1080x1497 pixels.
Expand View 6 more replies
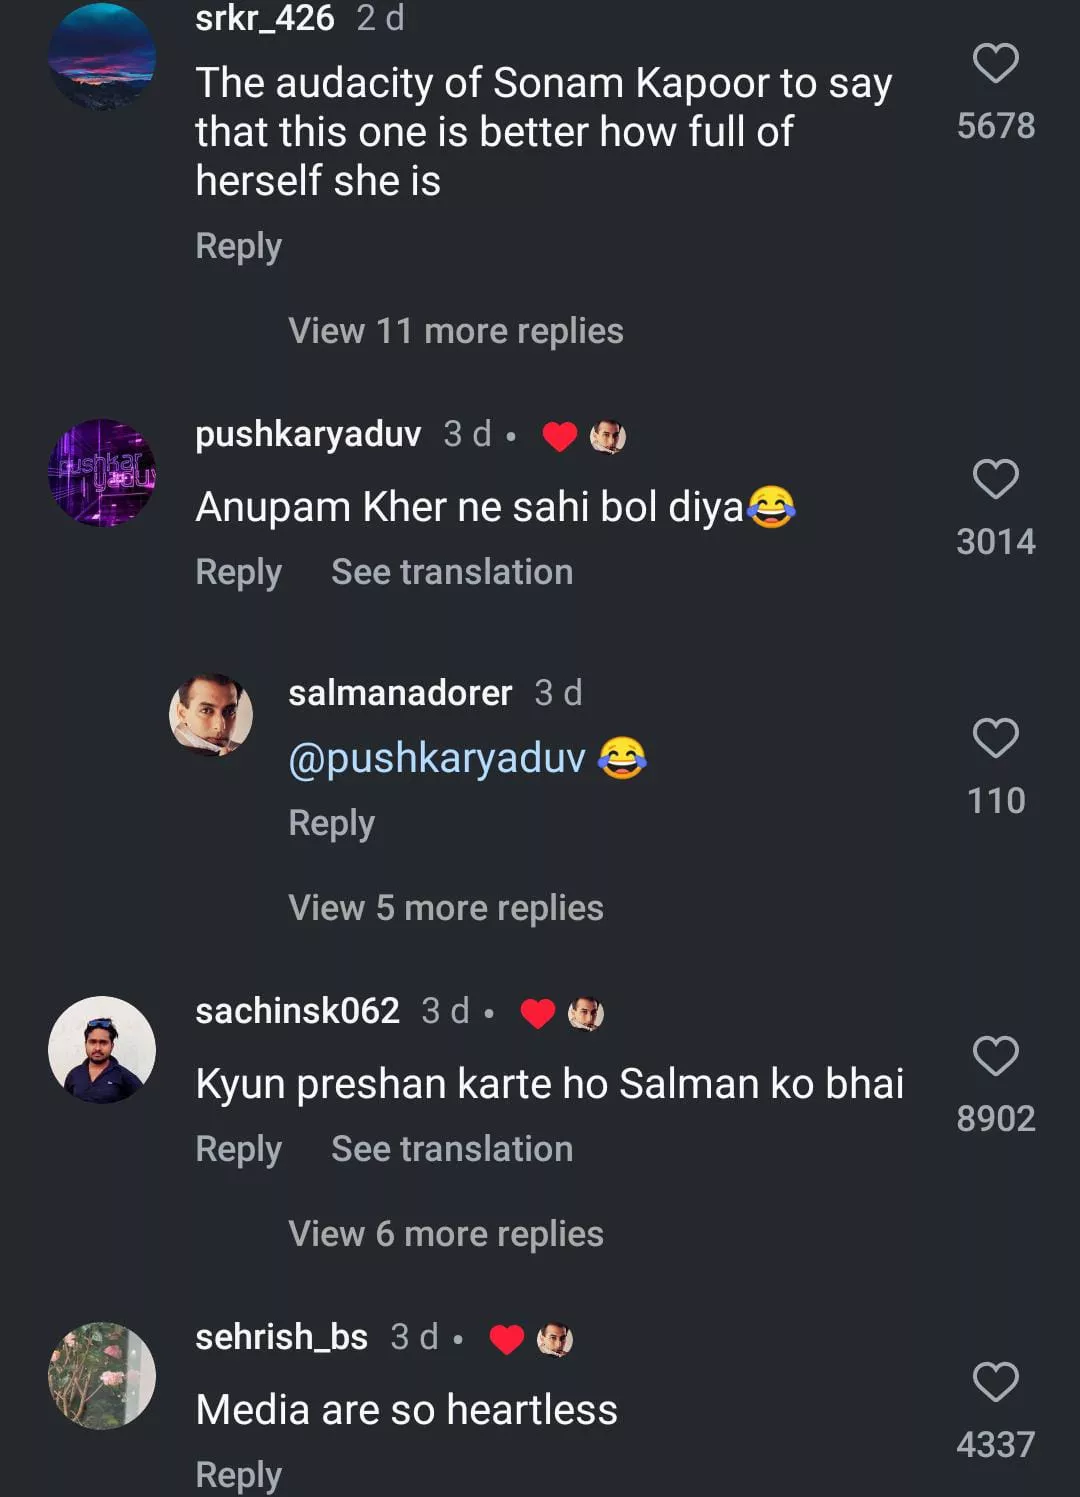point(445,1234)
